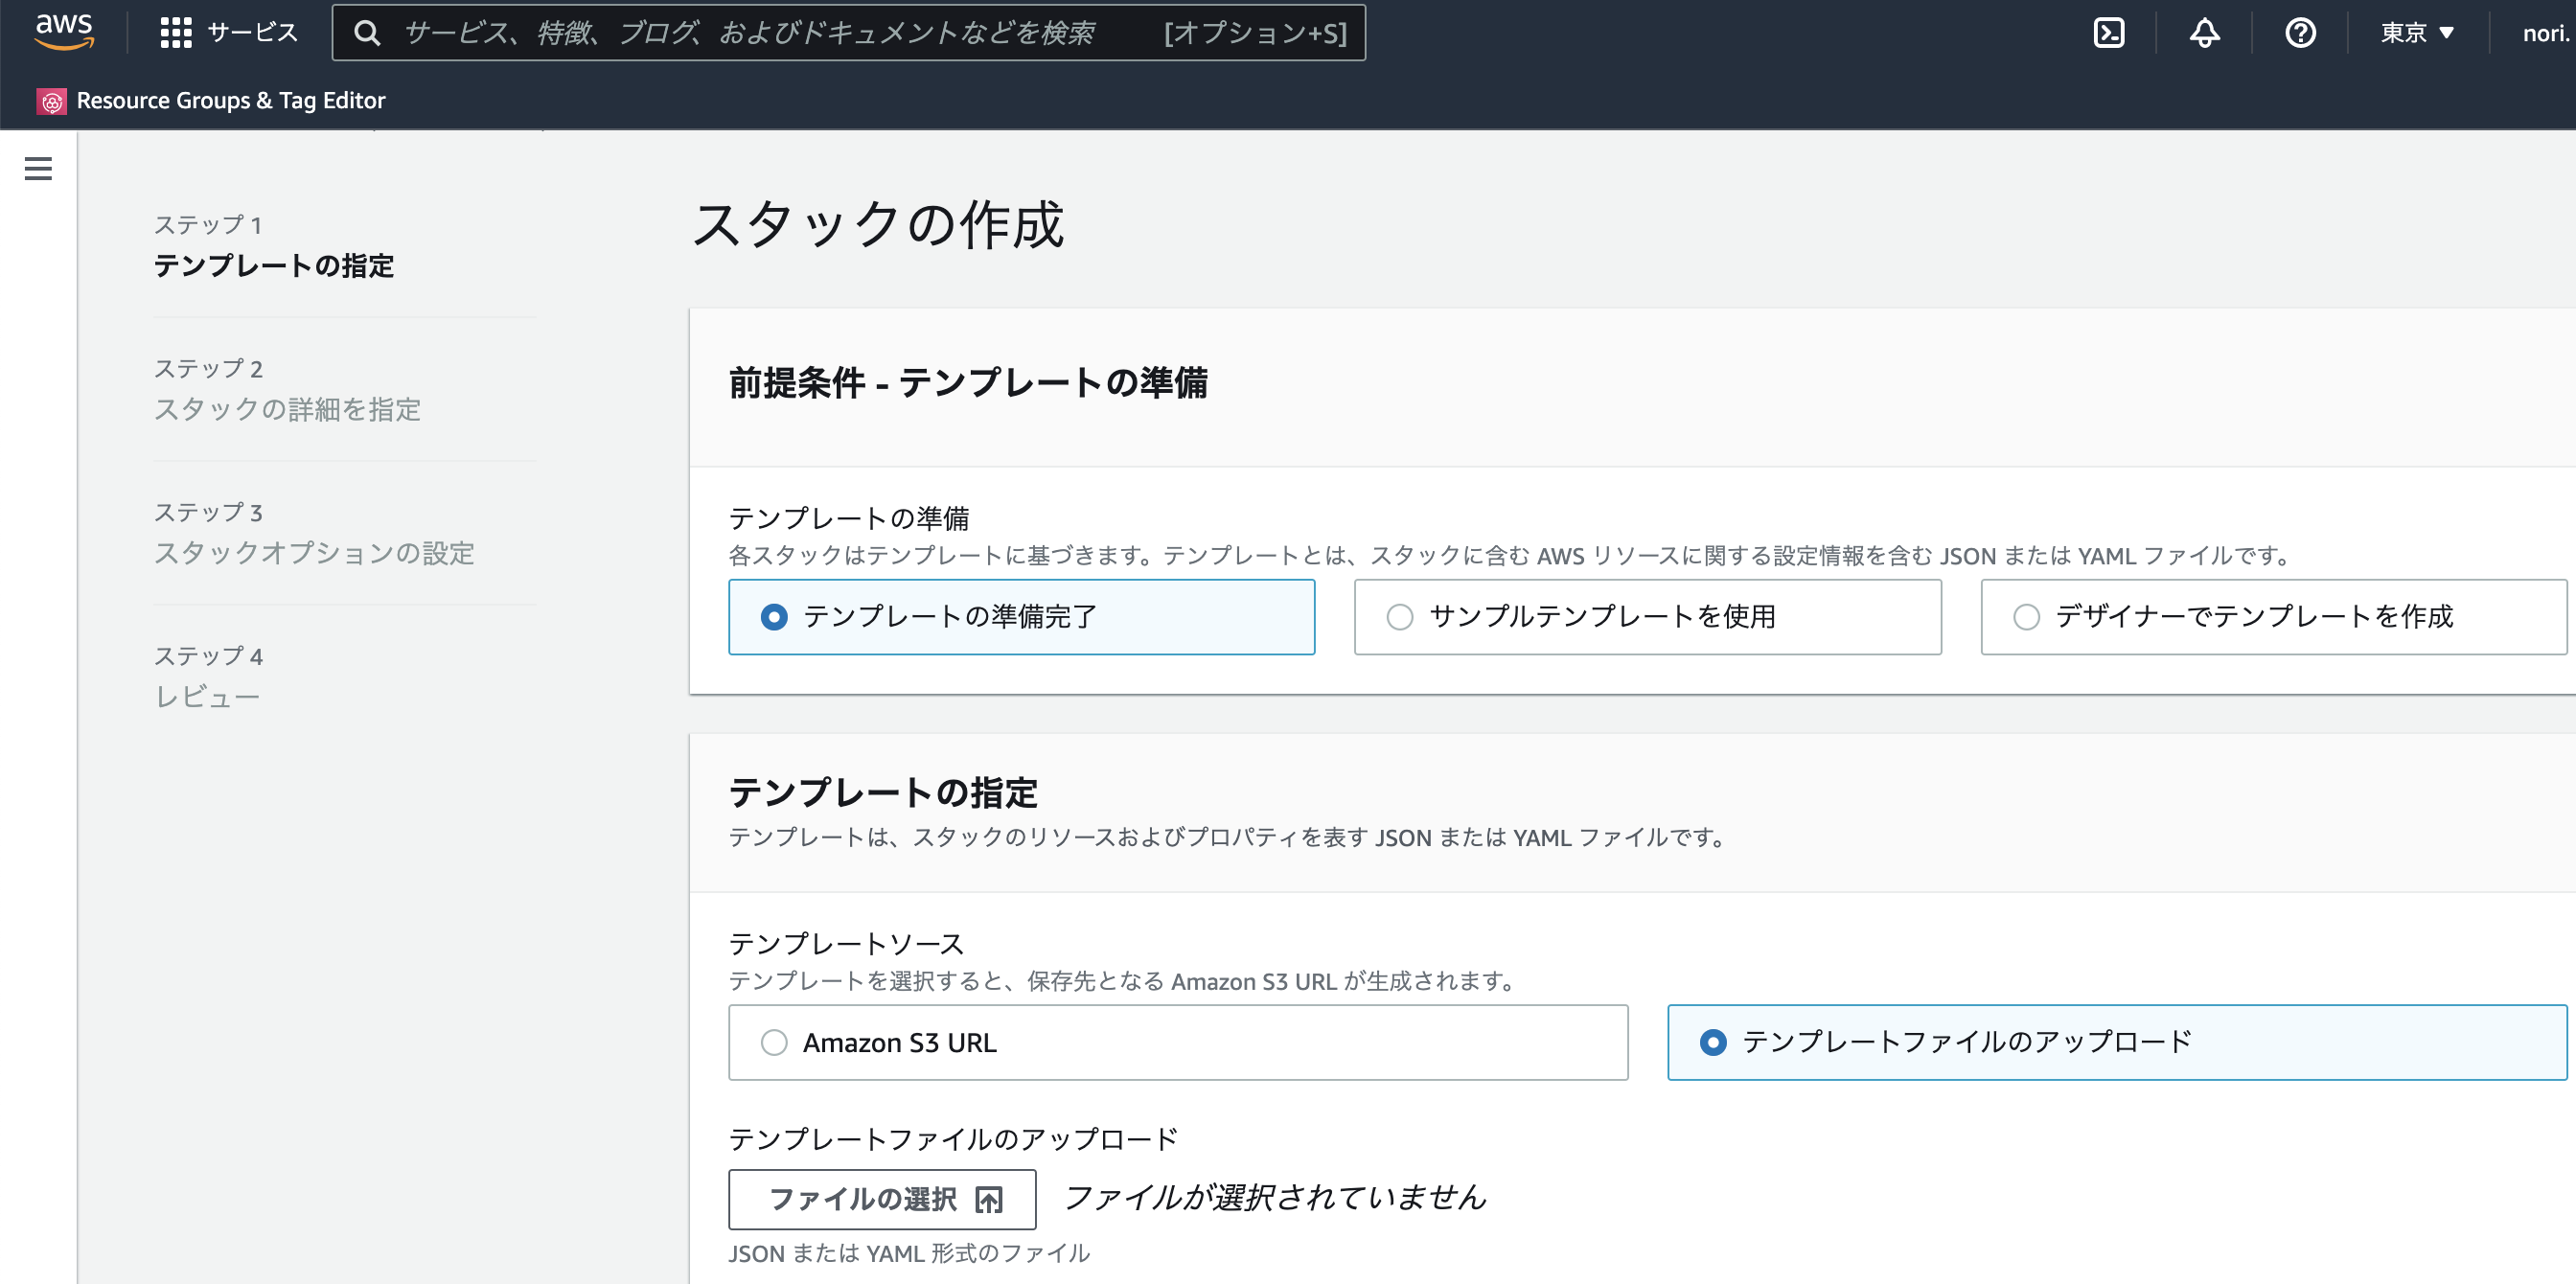Open the left navigation hamburger menu
Viewport: 2576px width, 1284px height.
pyautogui.click(x=38, y=169)
